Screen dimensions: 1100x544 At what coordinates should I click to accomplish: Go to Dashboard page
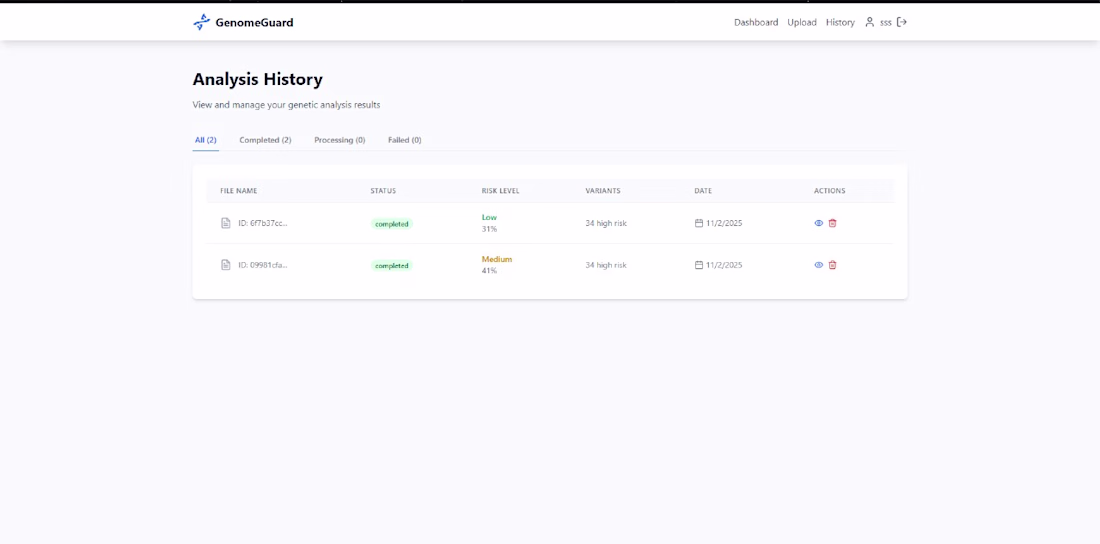click(x=756, y=22)
